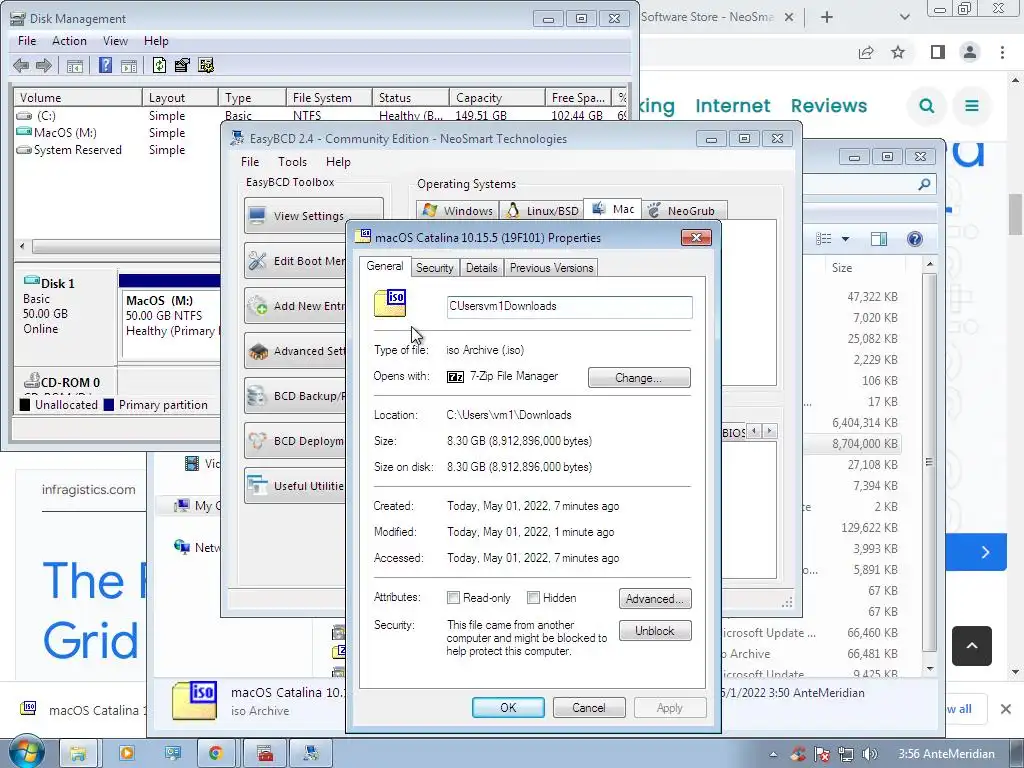Open the Explorer view options dropdown arrow
Image resolution: width=1024 pixels, height=768 pixels.
[x=845, y=239]
